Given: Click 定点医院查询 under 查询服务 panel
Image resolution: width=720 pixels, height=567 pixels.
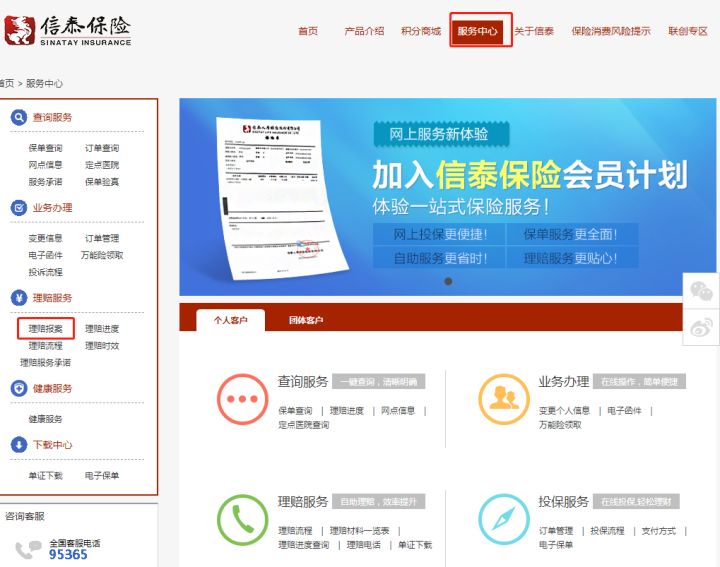Looking at the screenshot, I should pyautogui.click(x=304, y=425).
